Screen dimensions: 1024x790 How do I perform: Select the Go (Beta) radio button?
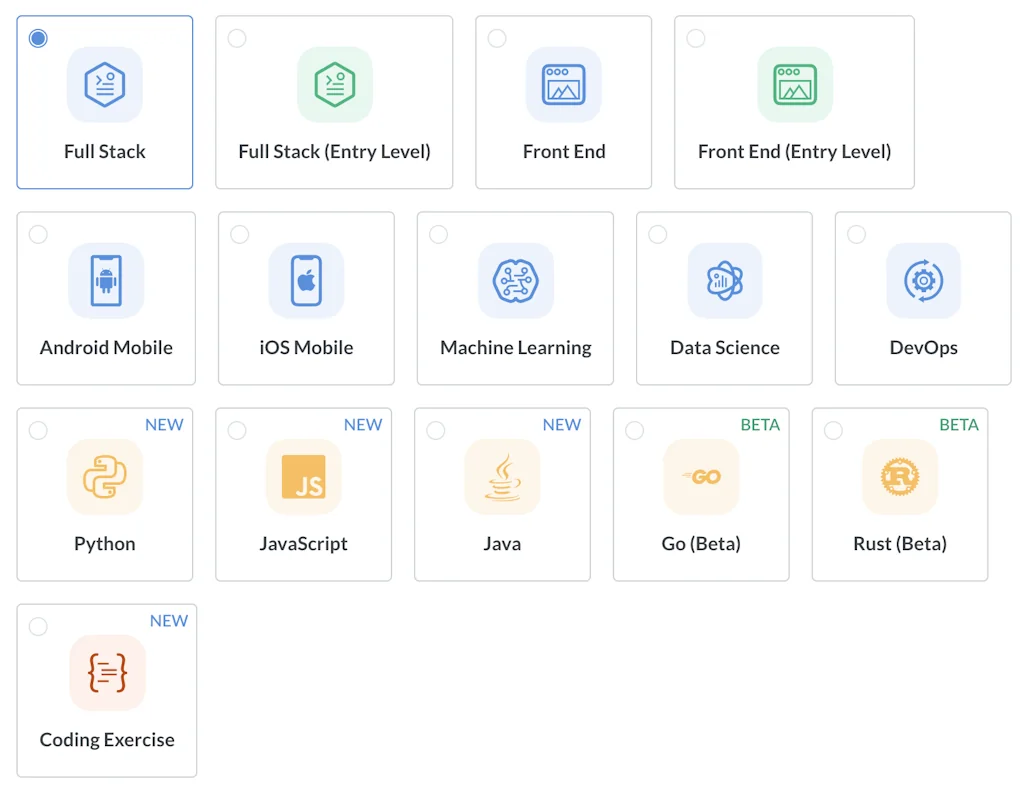point(635,430)
